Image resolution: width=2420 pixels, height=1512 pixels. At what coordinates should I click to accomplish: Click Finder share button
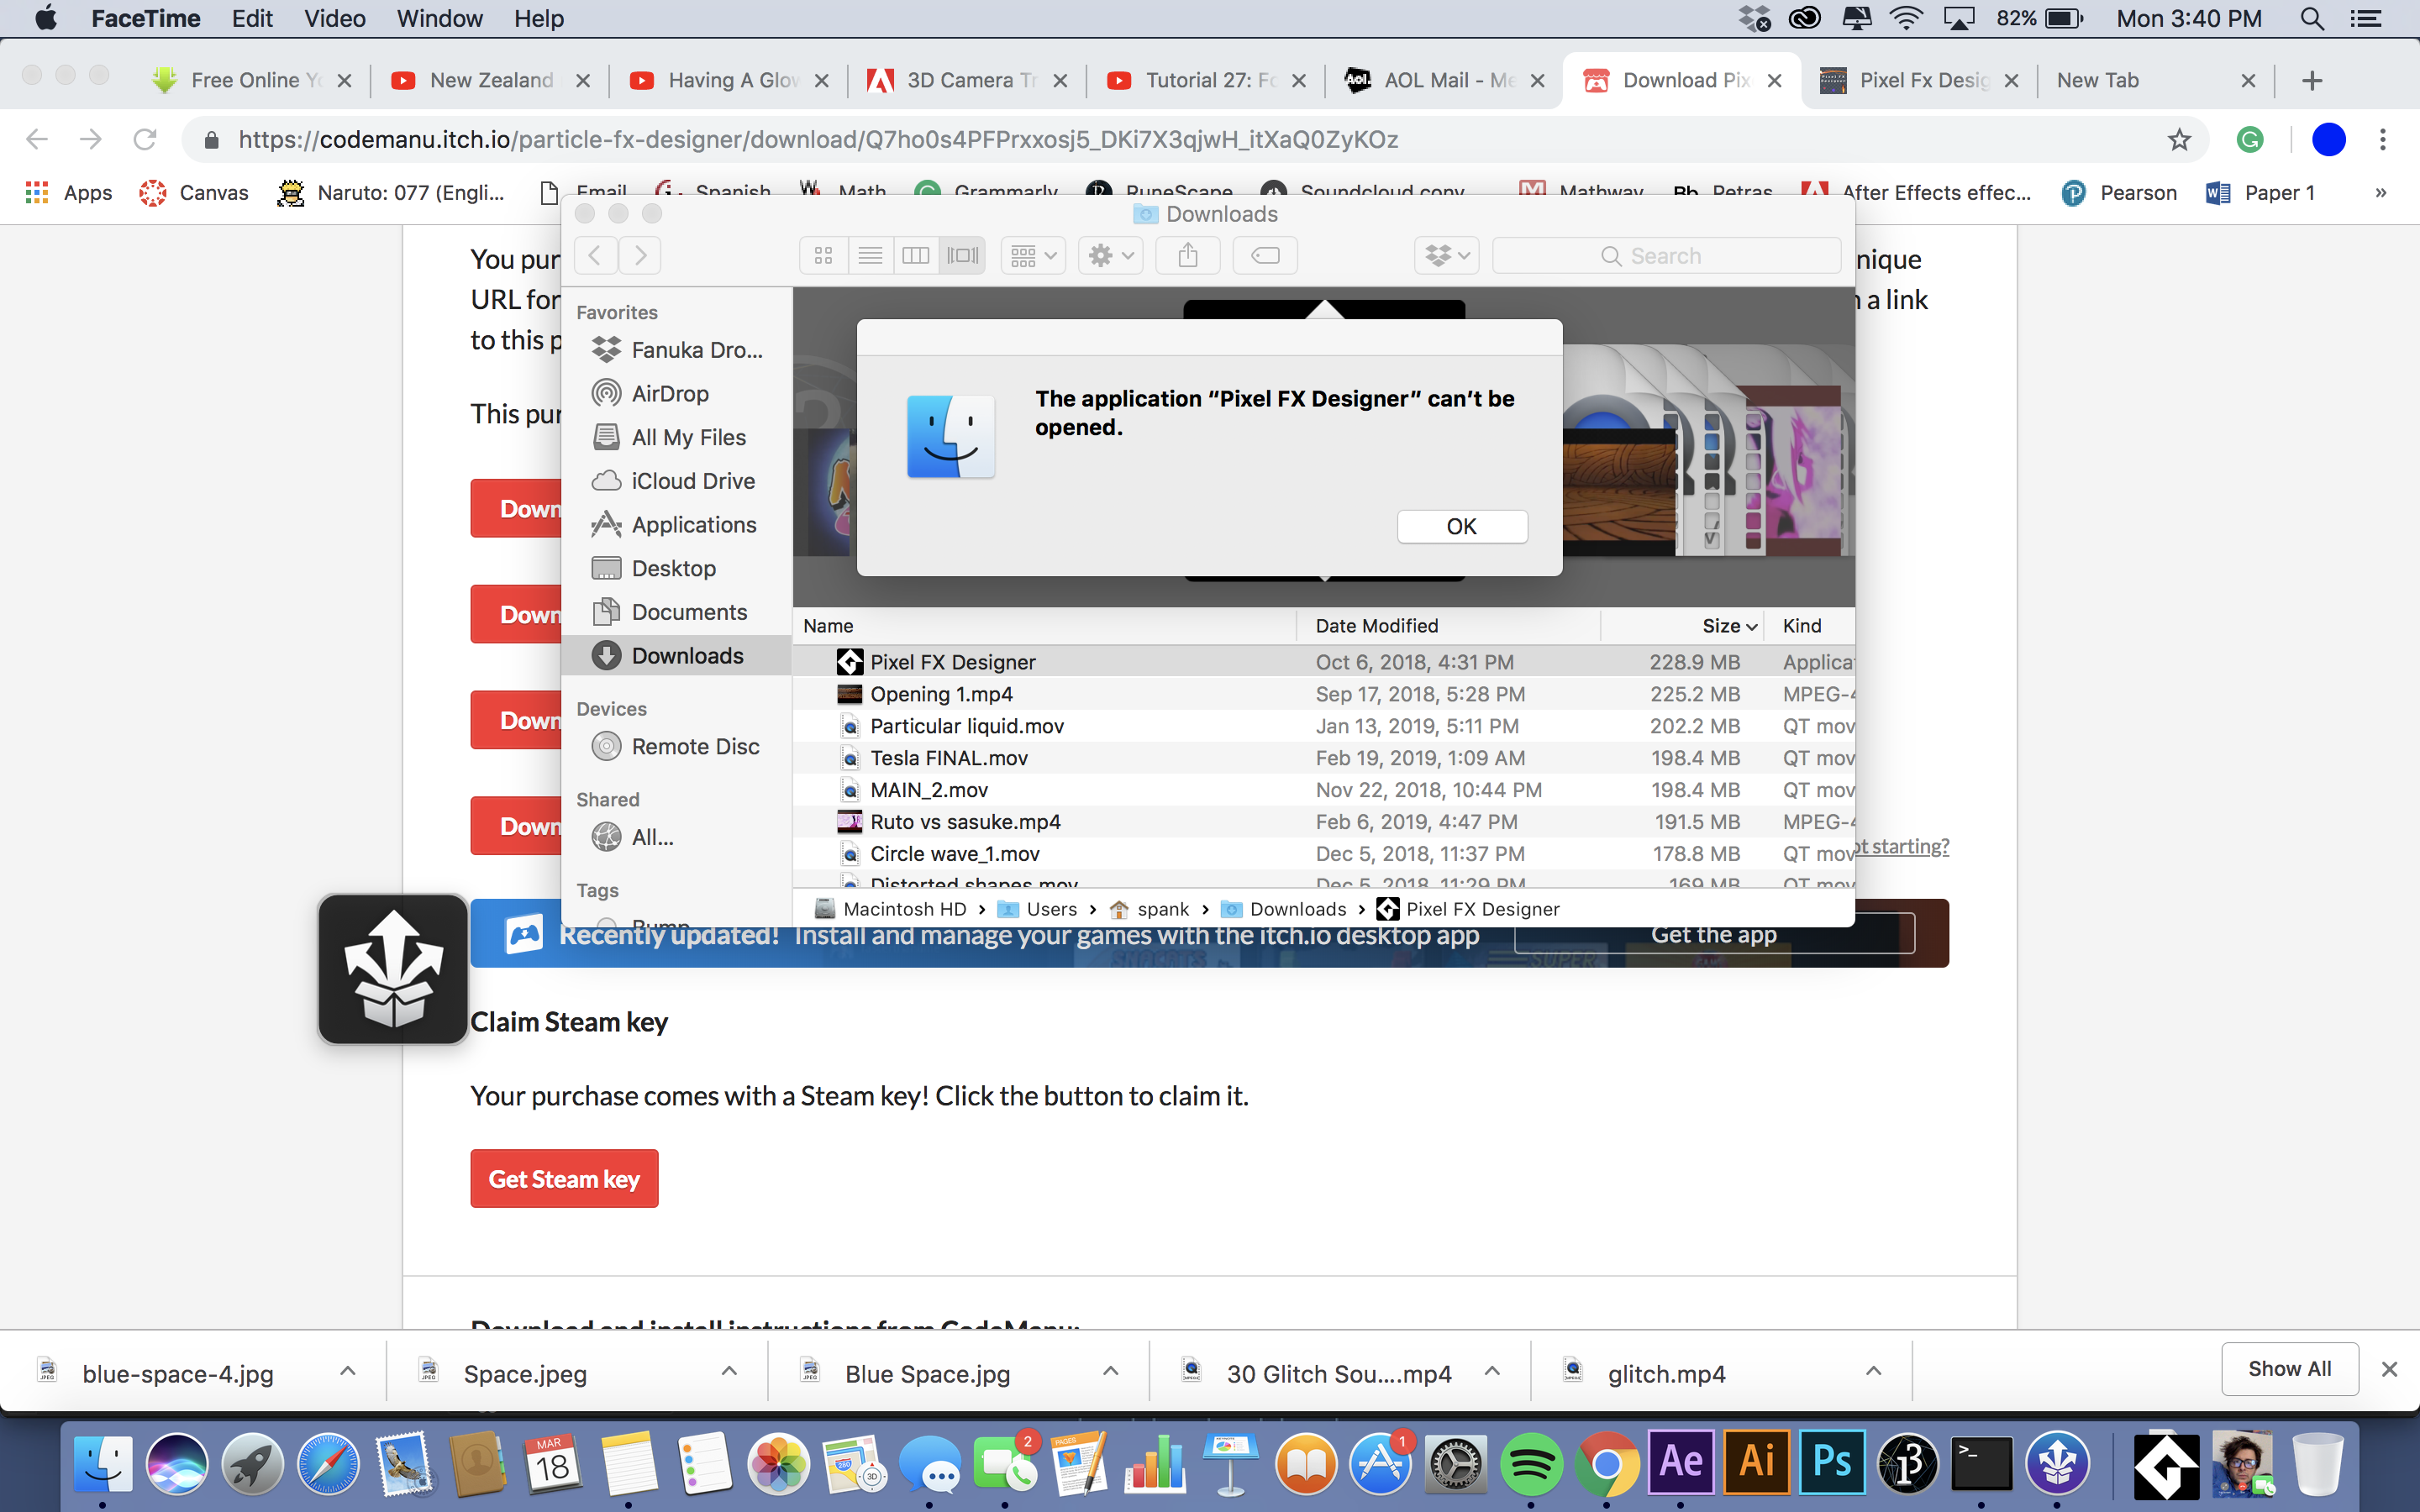[1187, 256]
